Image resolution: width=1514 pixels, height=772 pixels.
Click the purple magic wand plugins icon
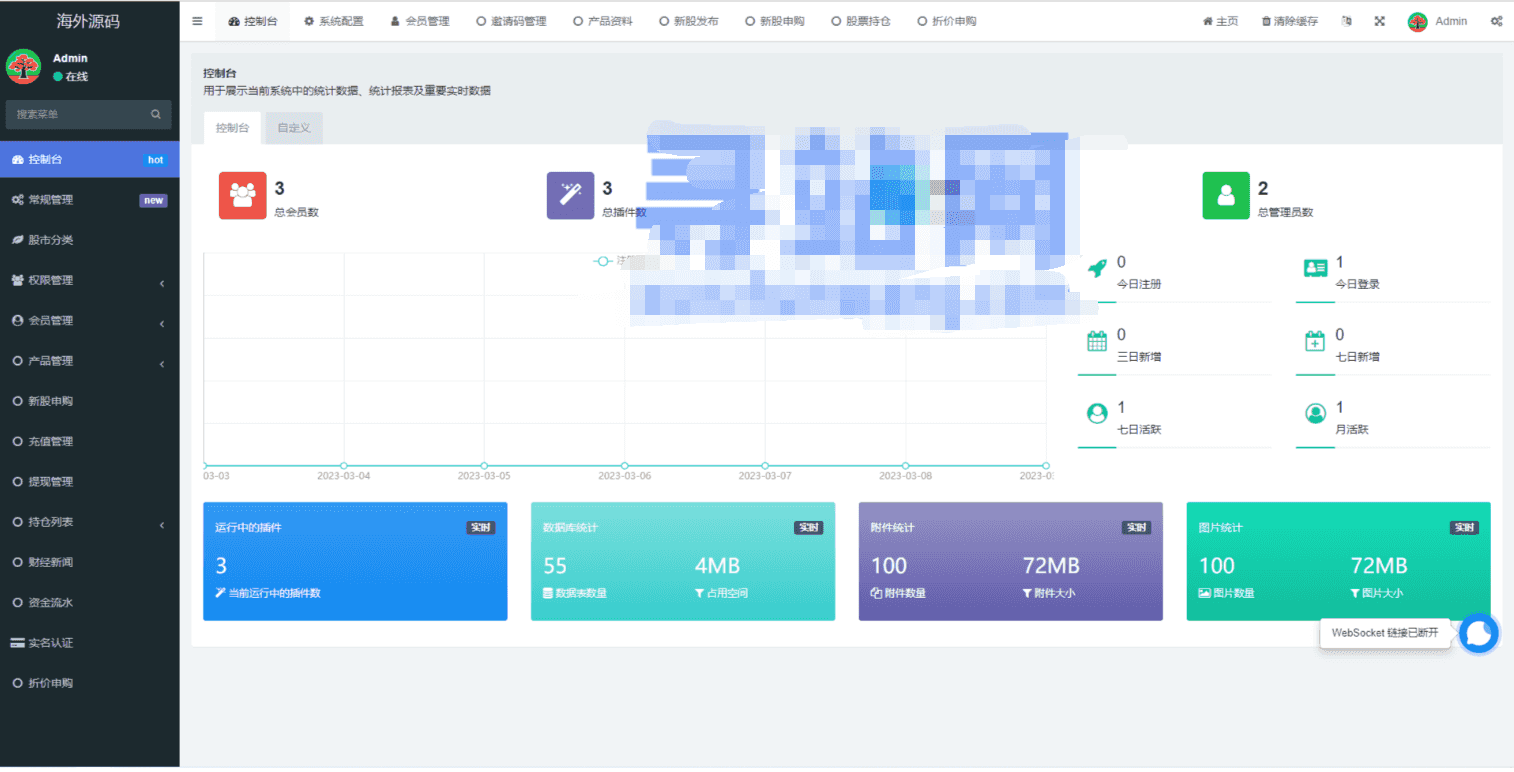click(570, 195)
